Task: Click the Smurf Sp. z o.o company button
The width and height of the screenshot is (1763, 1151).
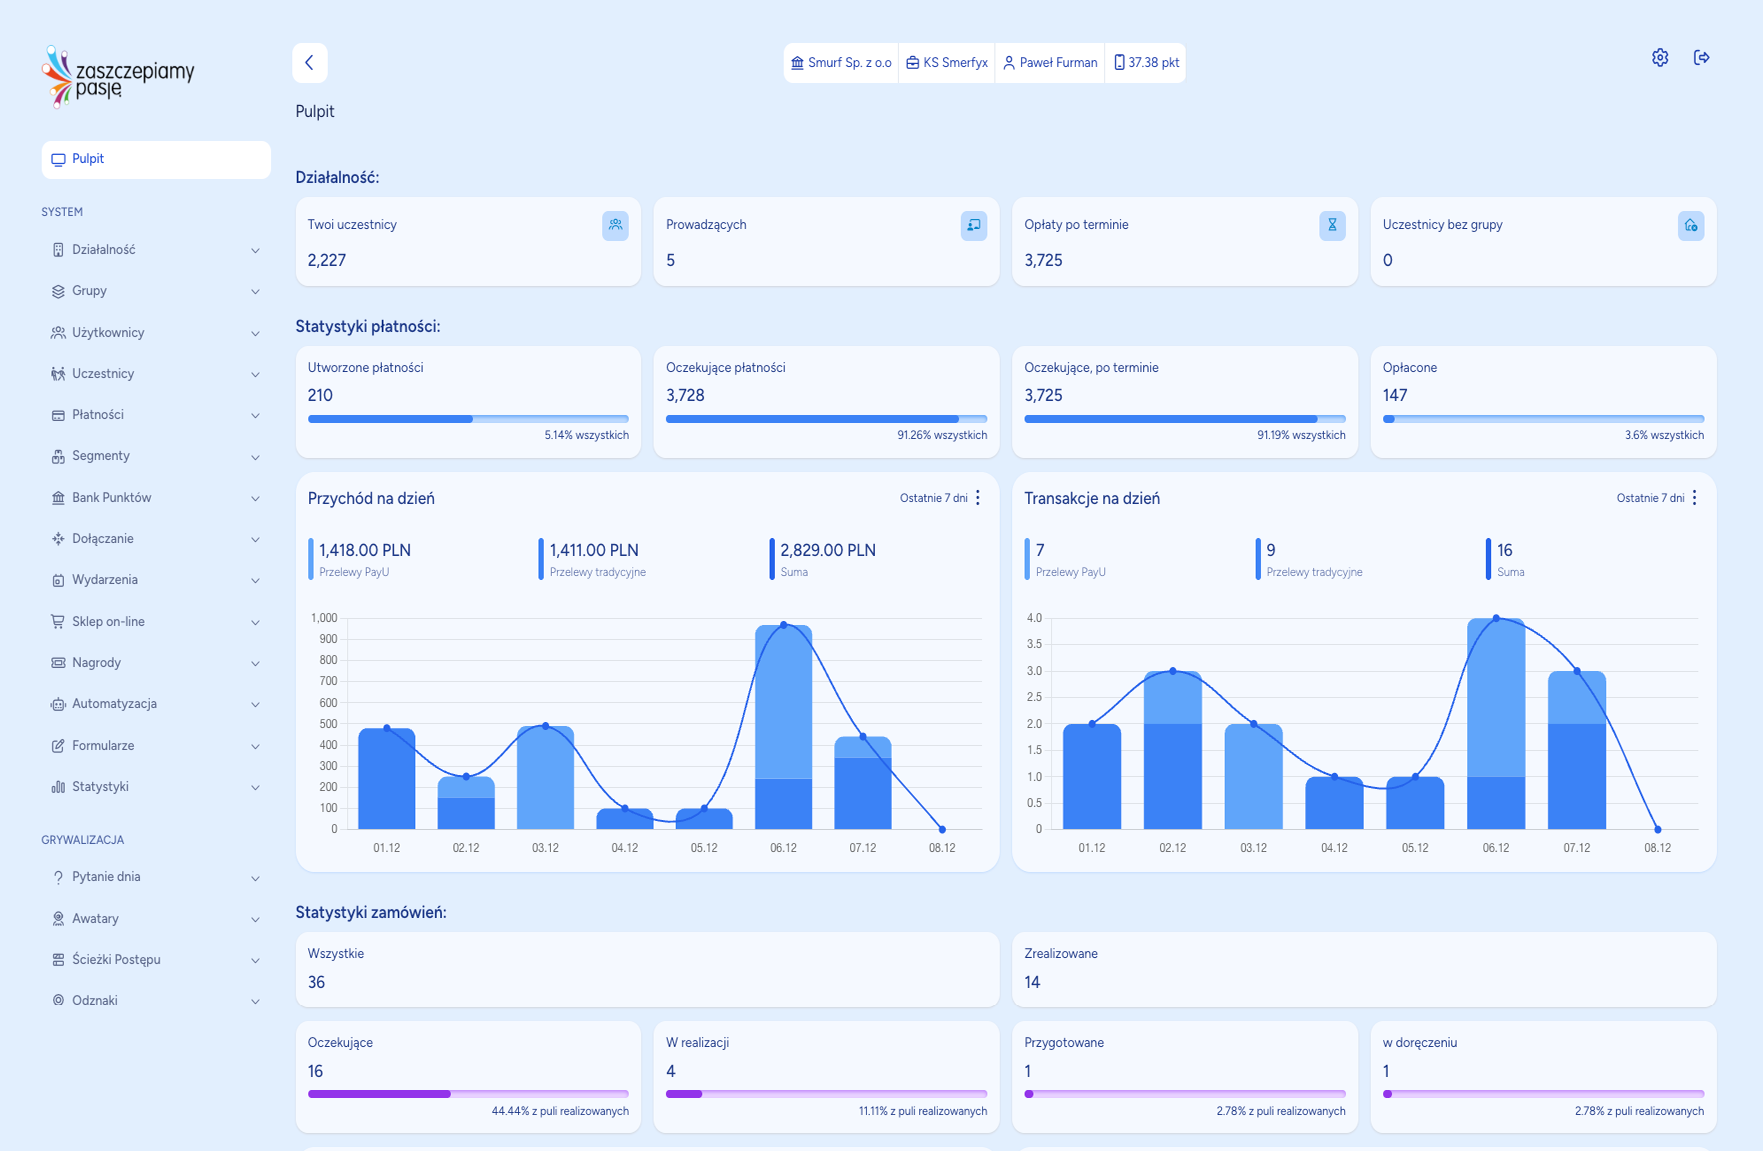Action: tap(841, 63)
